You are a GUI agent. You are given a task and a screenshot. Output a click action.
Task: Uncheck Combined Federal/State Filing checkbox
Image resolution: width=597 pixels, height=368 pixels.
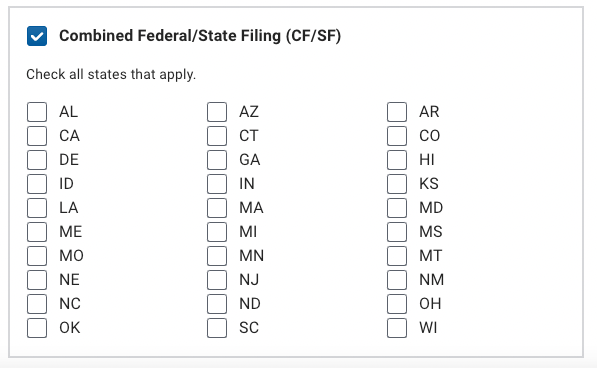tap(37, 36)
